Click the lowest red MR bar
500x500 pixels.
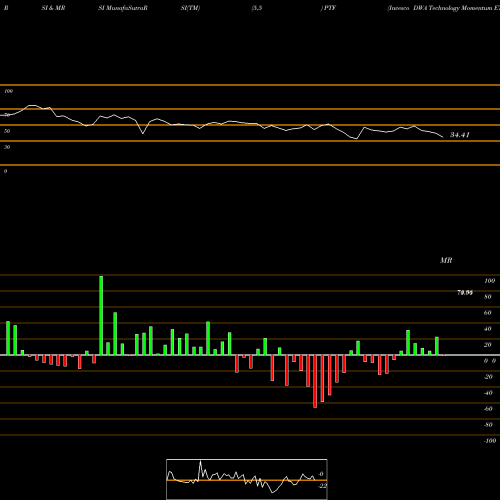(x=315, y=381)
